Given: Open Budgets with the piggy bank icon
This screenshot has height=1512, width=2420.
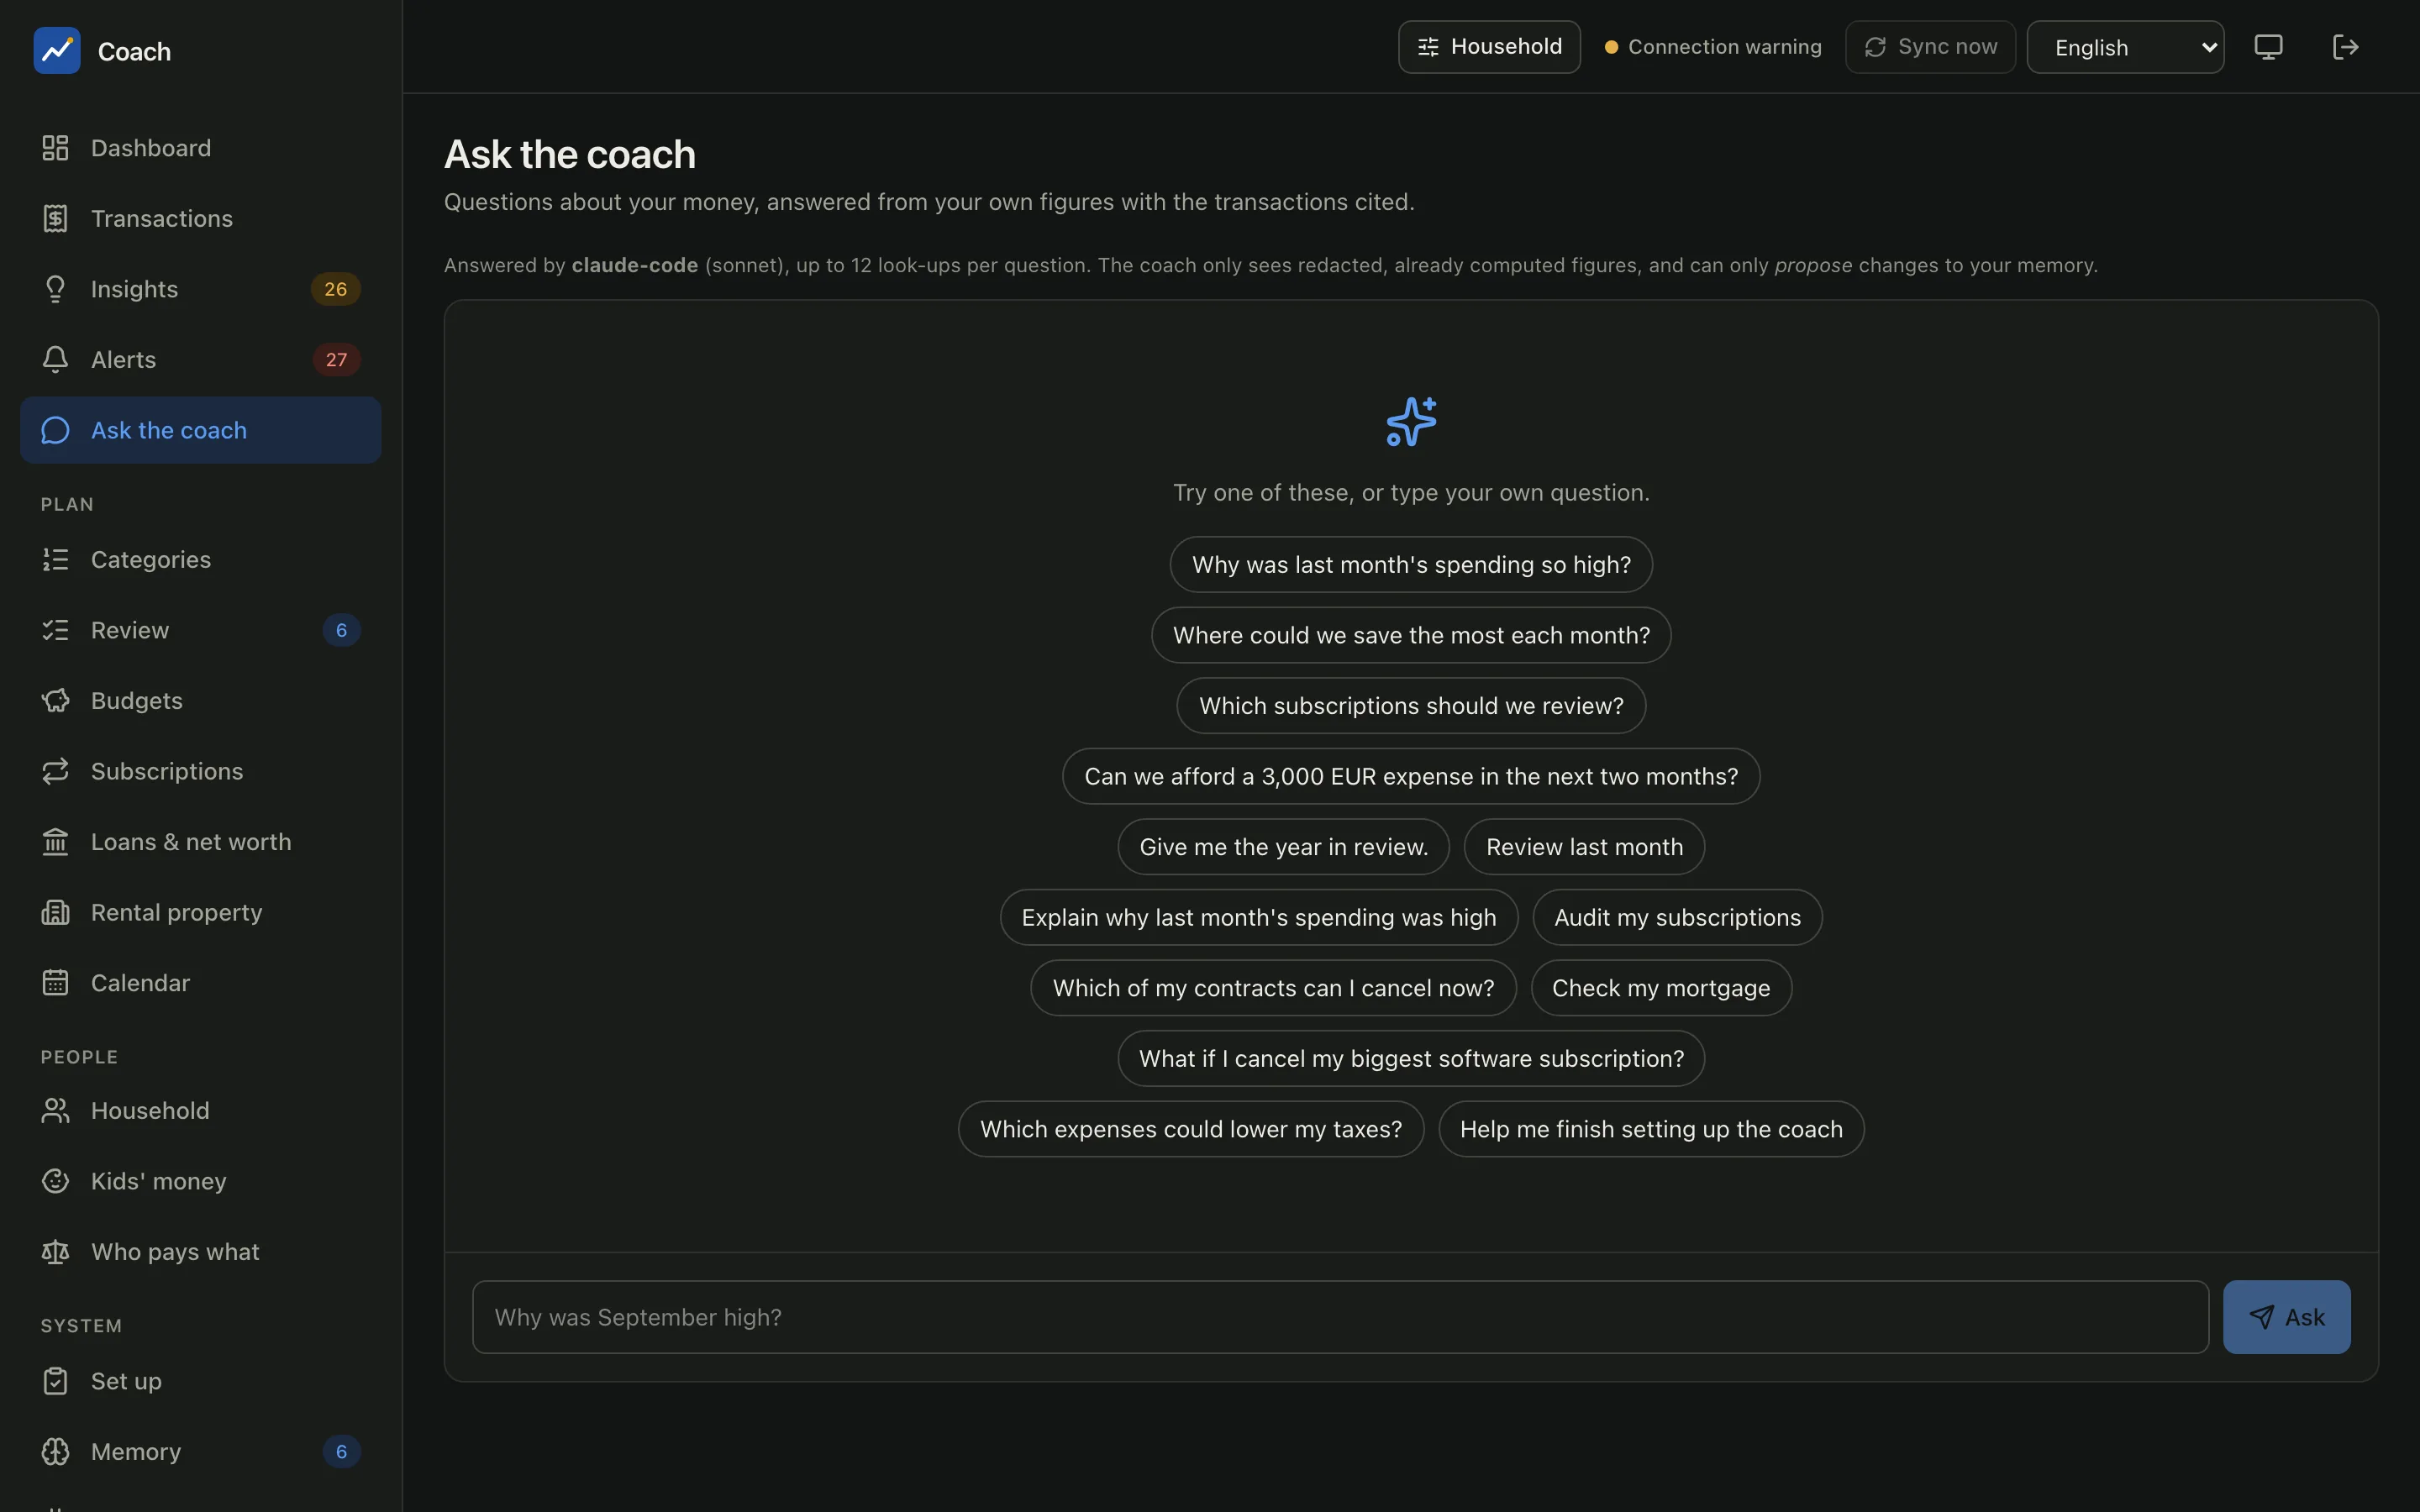Looking at the screenshot, I should pos(200,700).
